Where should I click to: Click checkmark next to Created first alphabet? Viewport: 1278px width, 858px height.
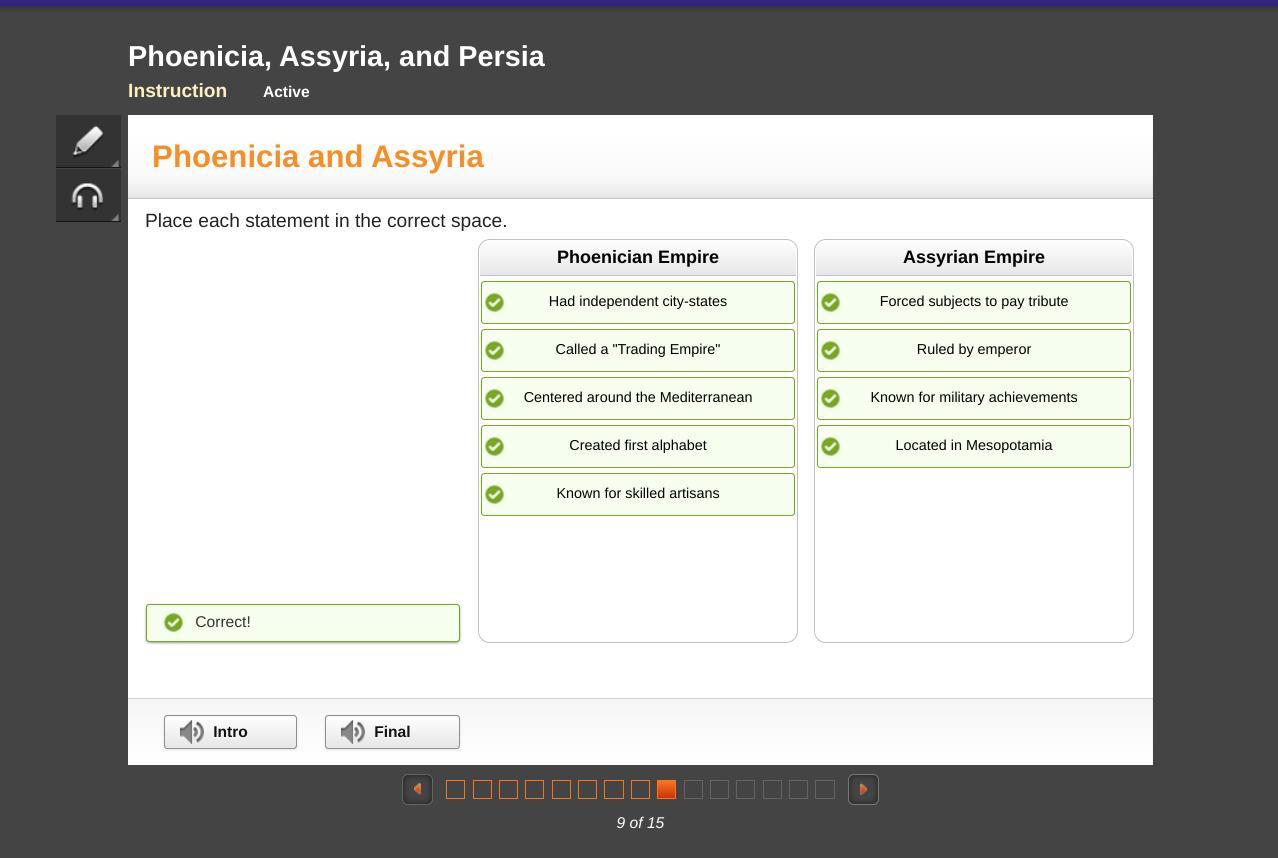point(495,446)
